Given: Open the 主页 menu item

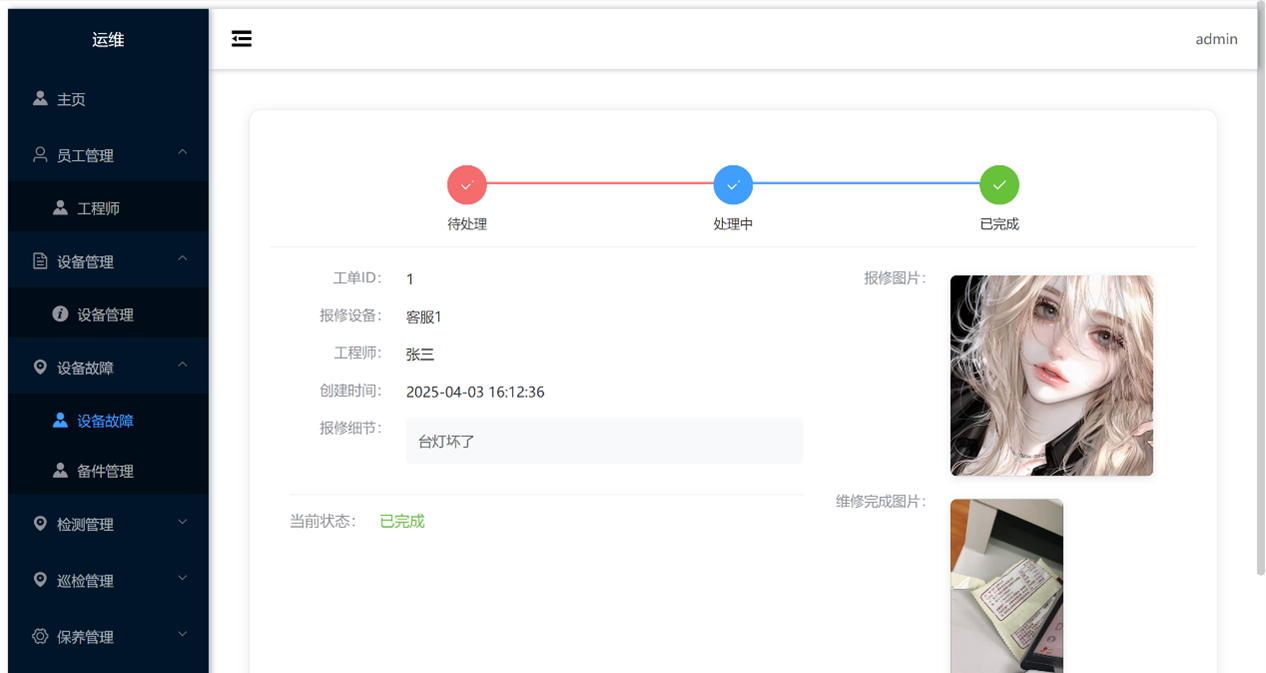Looking at the screenshot, I should tap(108, 99).
